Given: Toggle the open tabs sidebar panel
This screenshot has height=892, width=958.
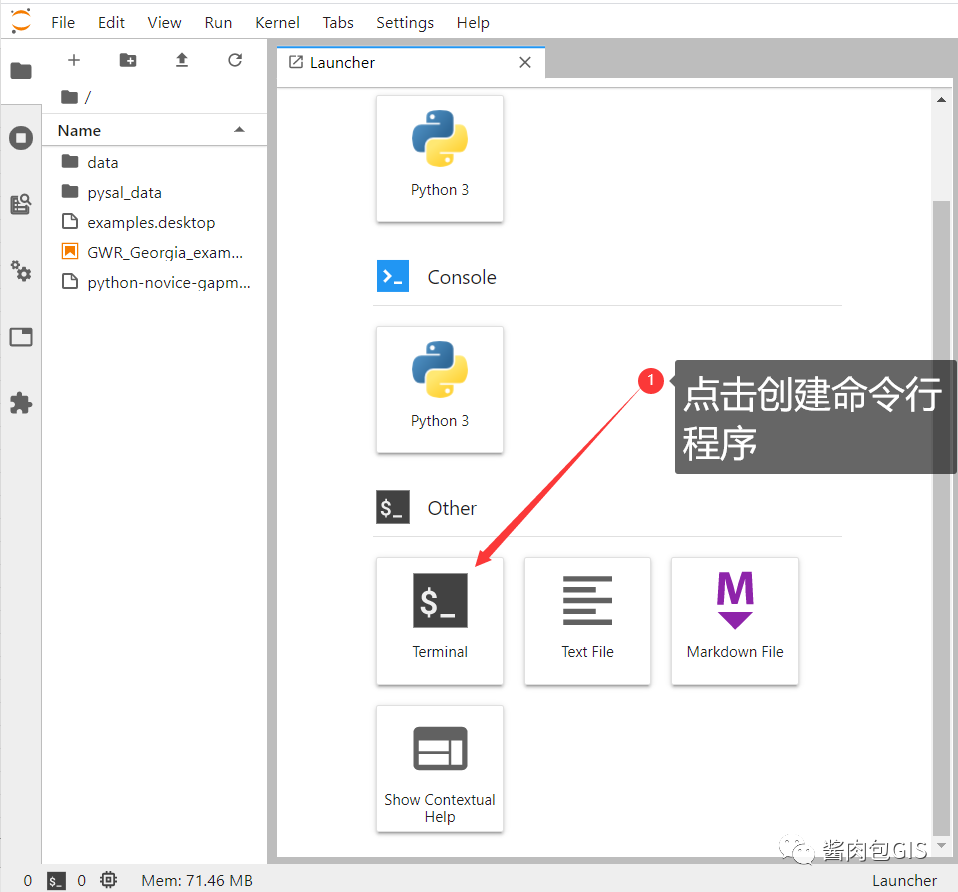Looking at the screenshot, I should [21, 337].
